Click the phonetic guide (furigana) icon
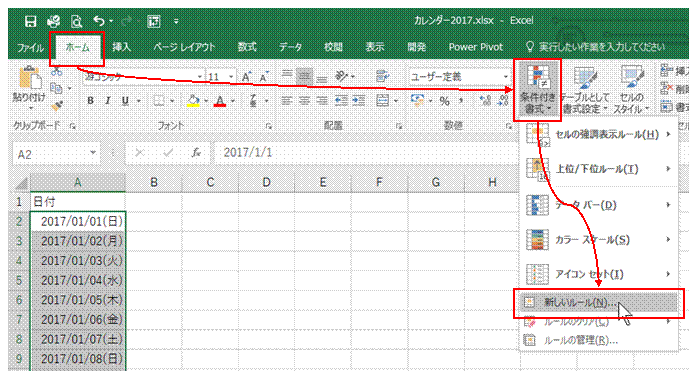698x377 pixels. (253, 101)
